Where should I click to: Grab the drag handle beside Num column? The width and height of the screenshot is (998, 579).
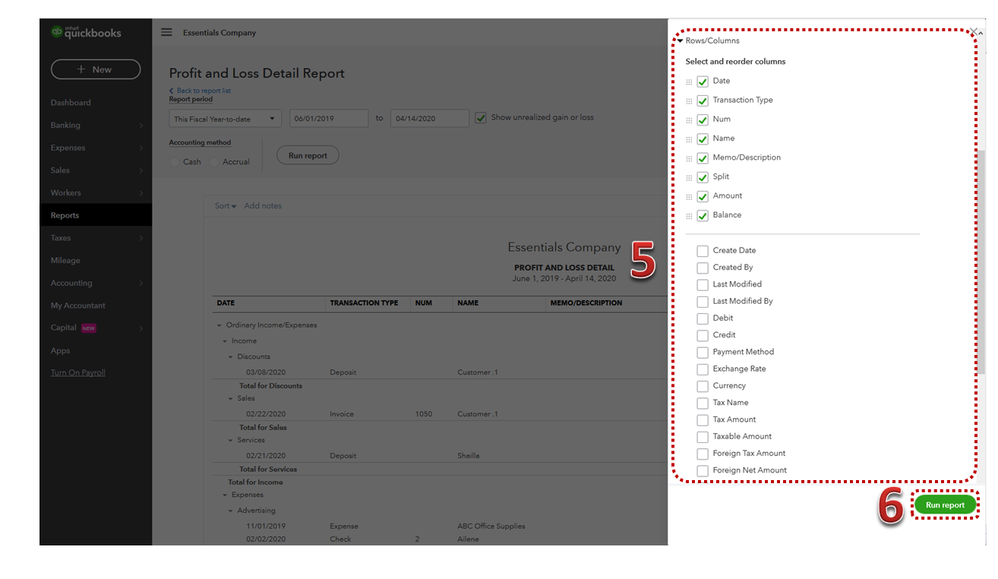(x=689, y=120)
